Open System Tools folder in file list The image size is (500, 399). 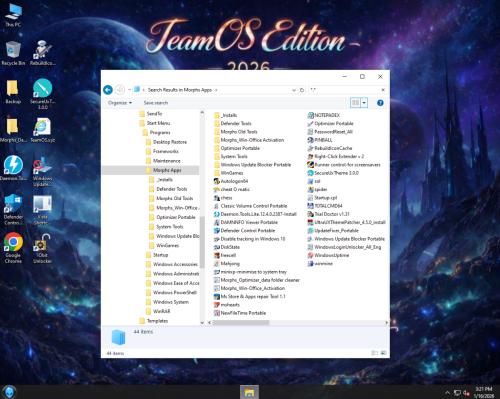click(x=231, y=156)
